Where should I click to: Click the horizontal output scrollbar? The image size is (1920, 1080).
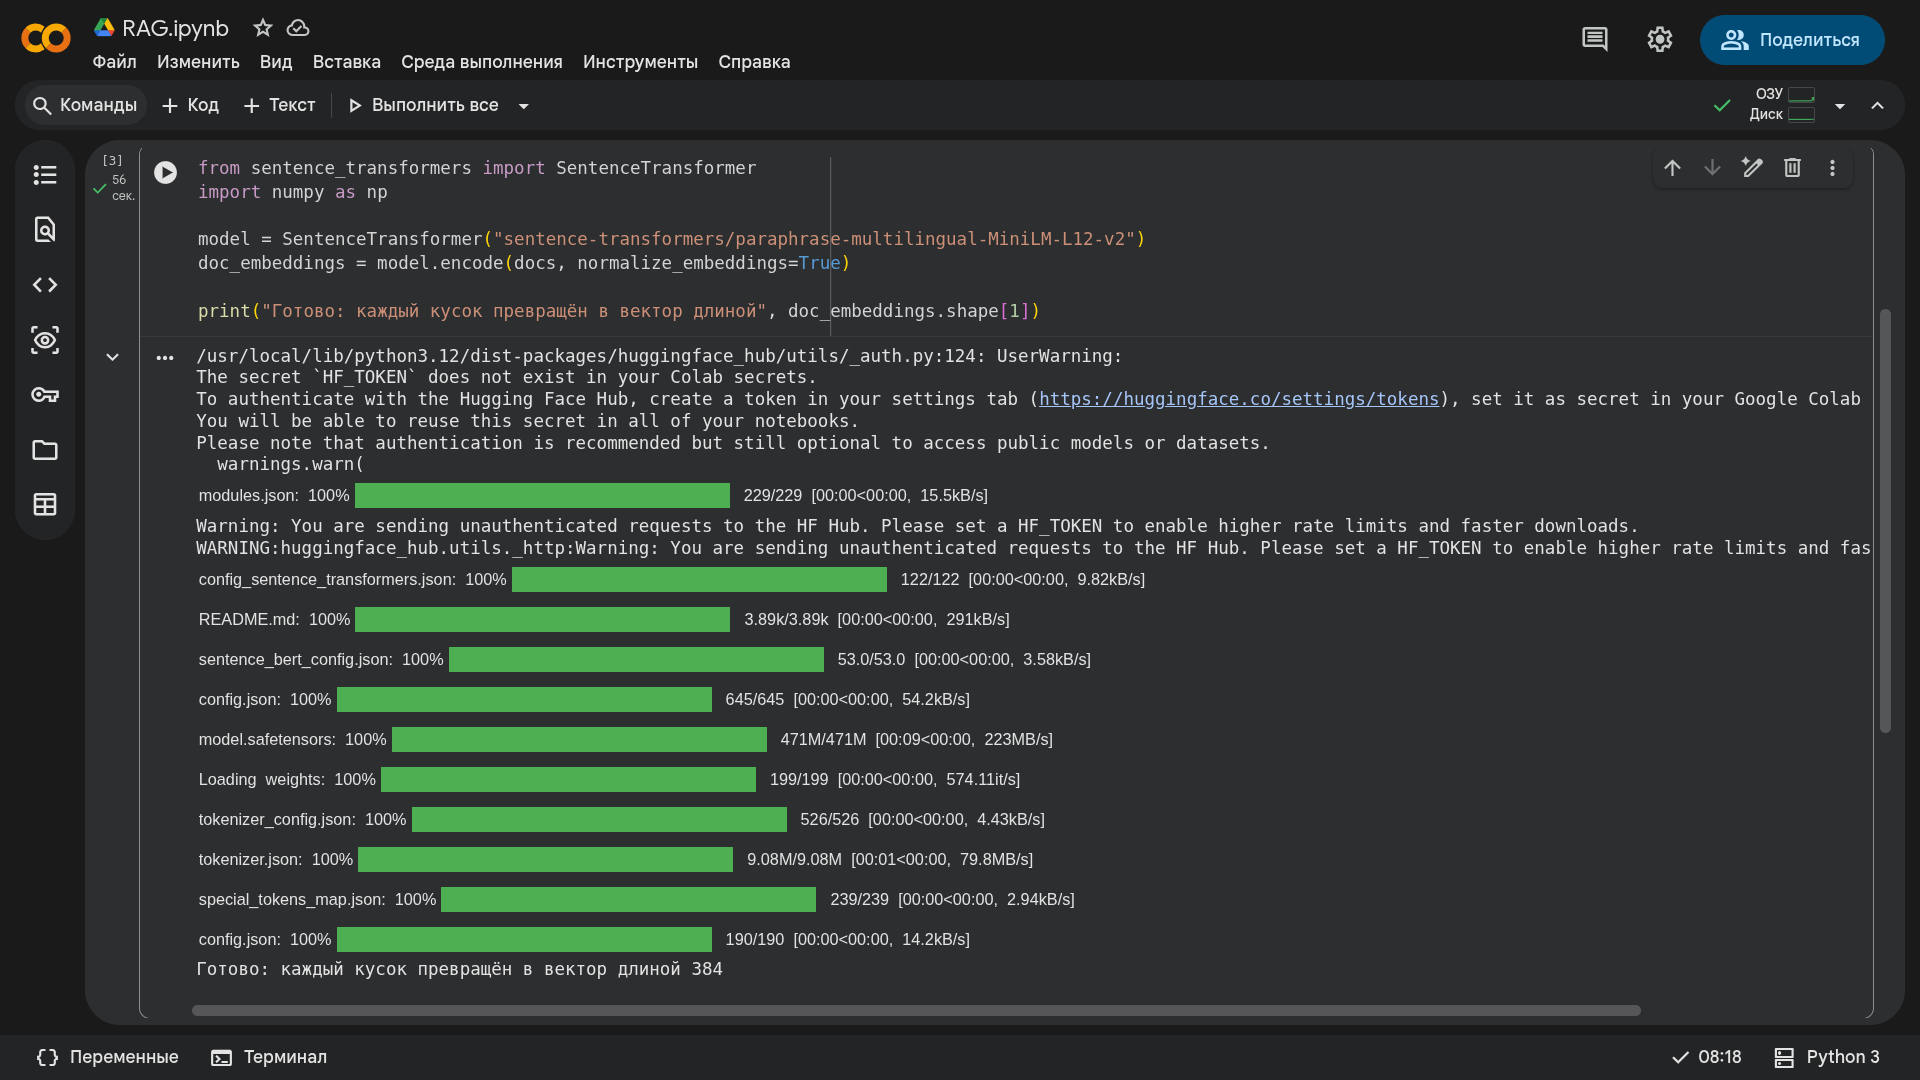tap(916, 1011)
